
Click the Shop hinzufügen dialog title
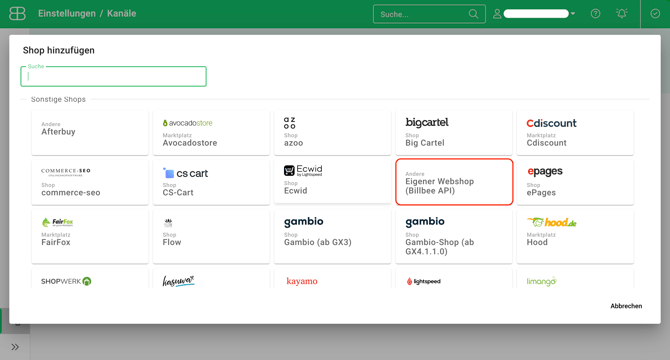pos(59,50)
